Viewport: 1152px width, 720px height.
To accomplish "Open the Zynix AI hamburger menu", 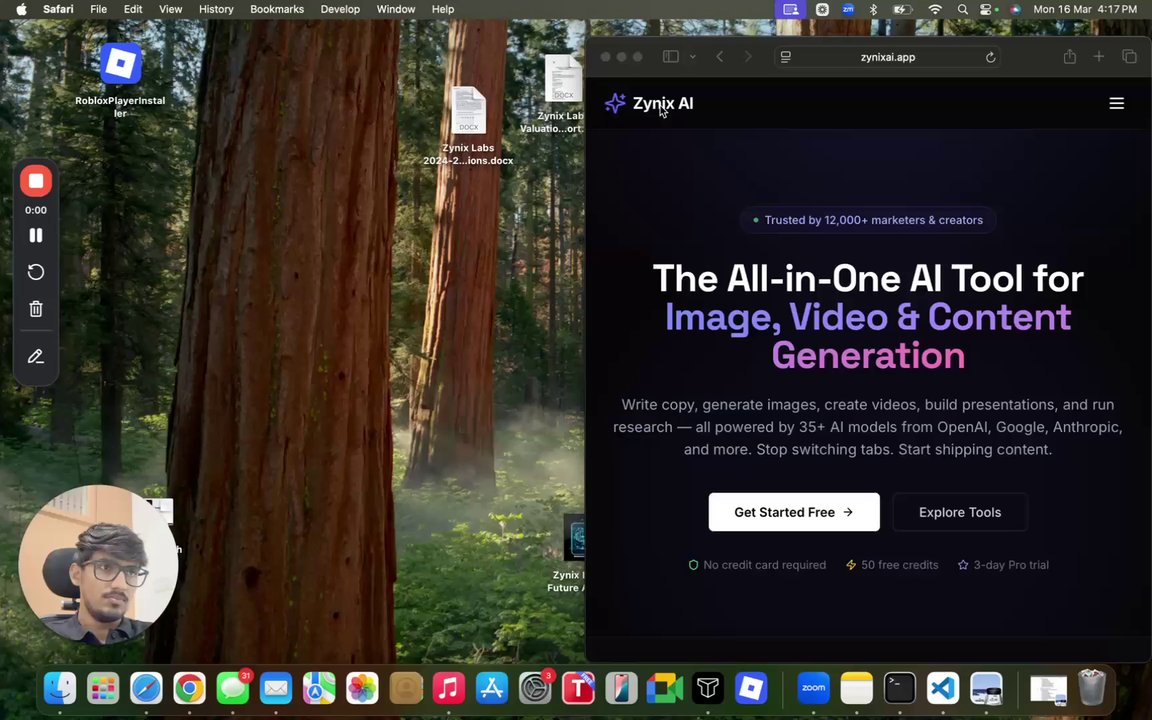I will 1116,104.
